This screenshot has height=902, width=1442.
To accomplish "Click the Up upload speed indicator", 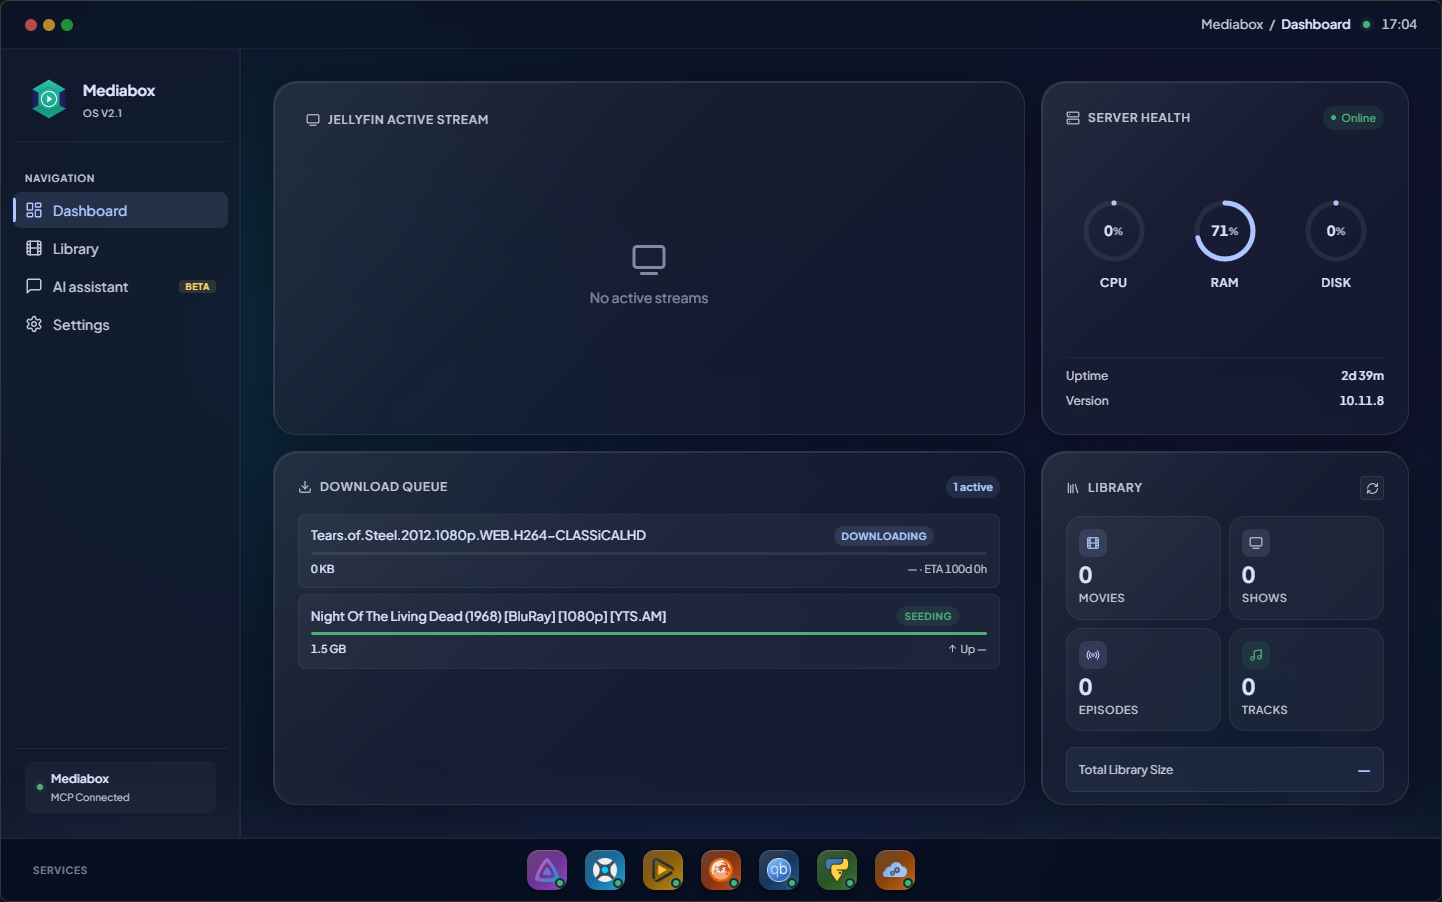I will click(967, 649).
